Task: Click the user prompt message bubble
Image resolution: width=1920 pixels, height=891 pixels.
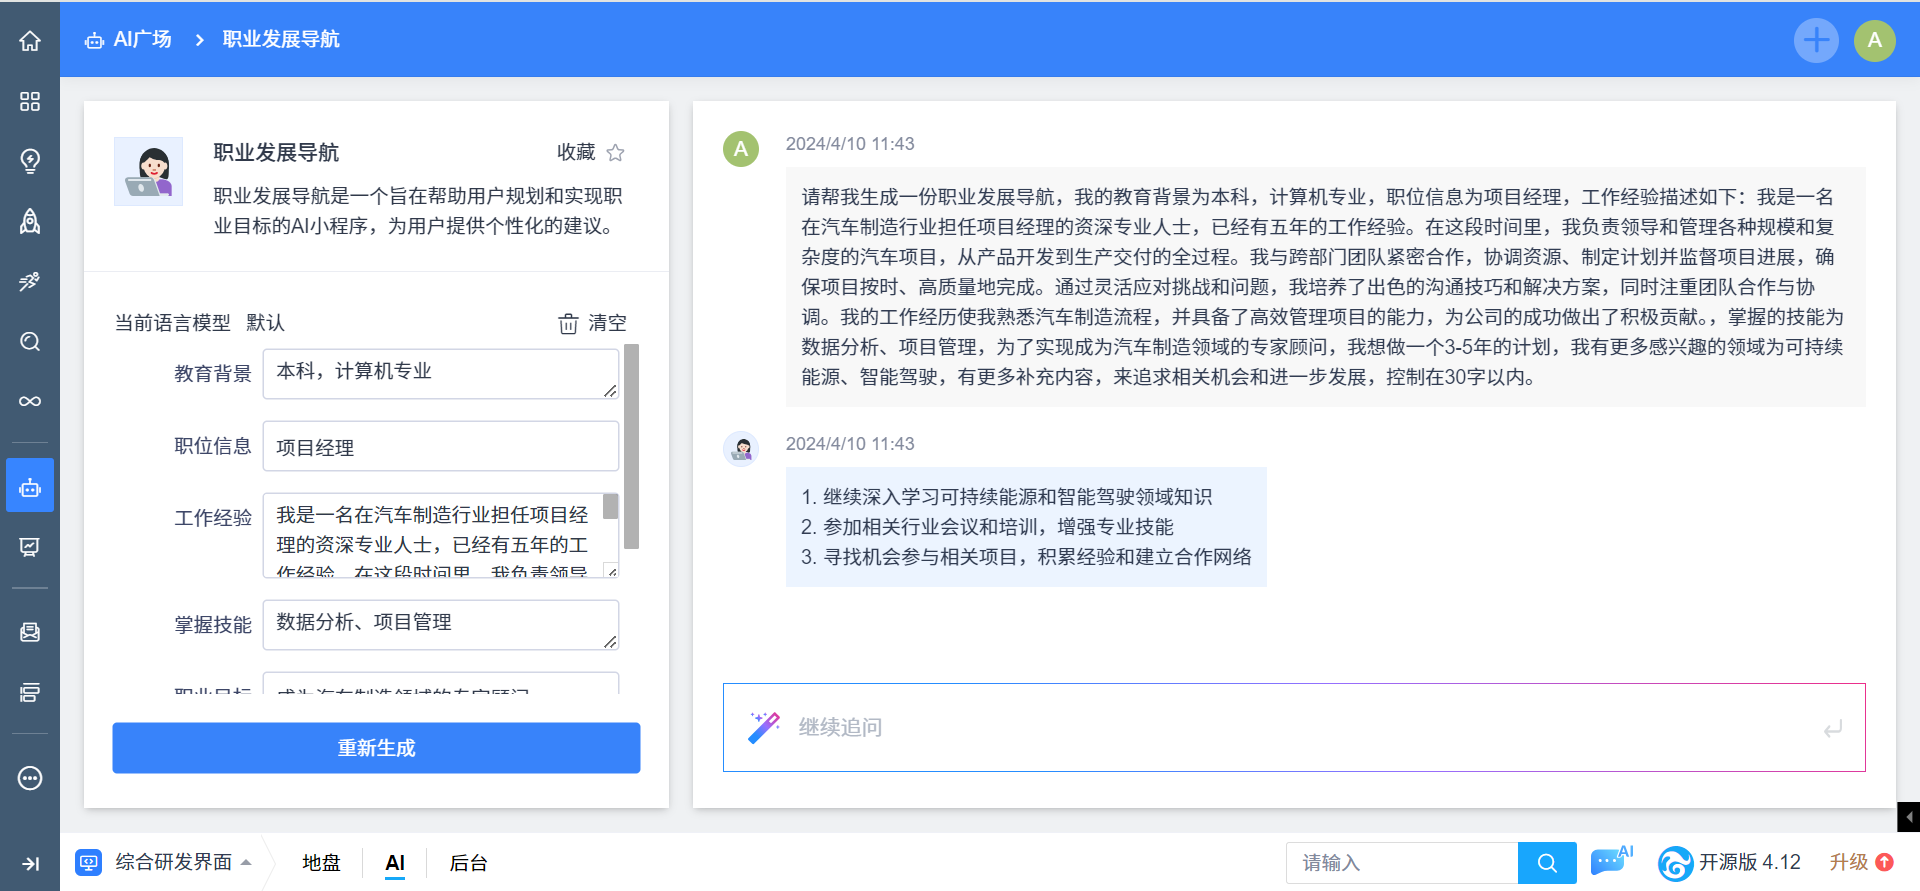Action: 1325,287
